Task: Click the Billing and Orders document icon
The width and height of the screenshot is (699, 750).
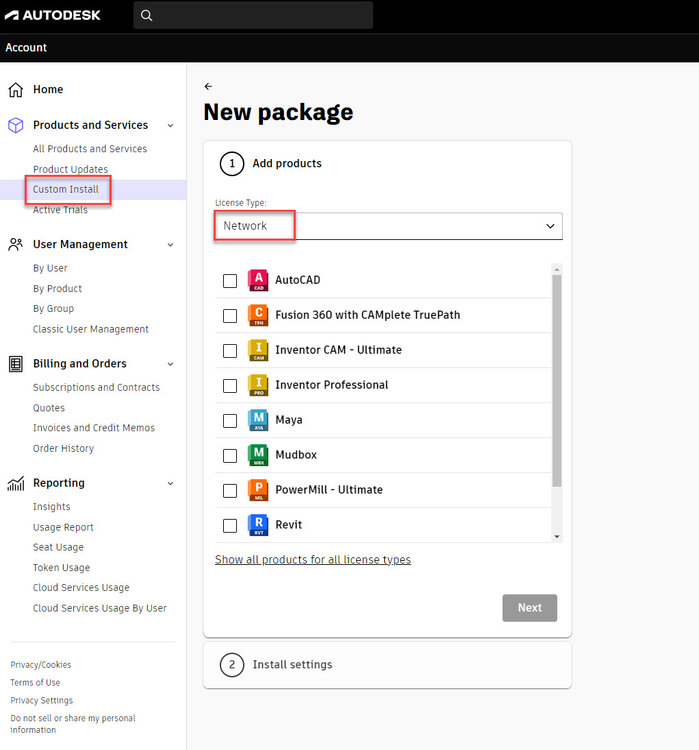Action: pyautogui.click(x=16, y=364)
